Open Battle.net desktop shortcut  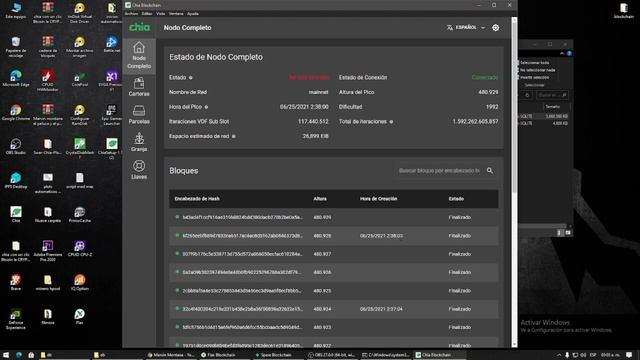[x=111, y=44]
